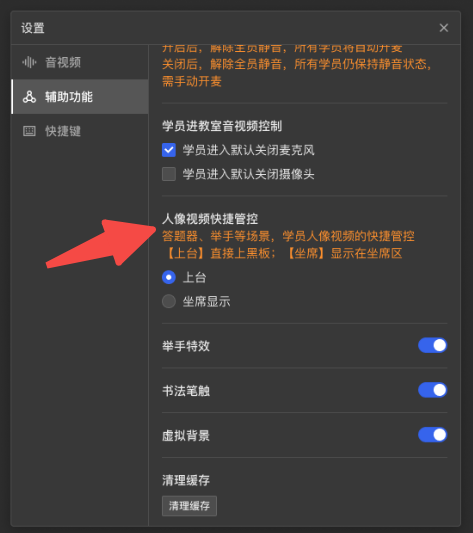Click the accessibility nodes icon beside 辅助功能
The width and height of the screenshot is (473, 533).
pyautogui.click(x=29, y=97)
